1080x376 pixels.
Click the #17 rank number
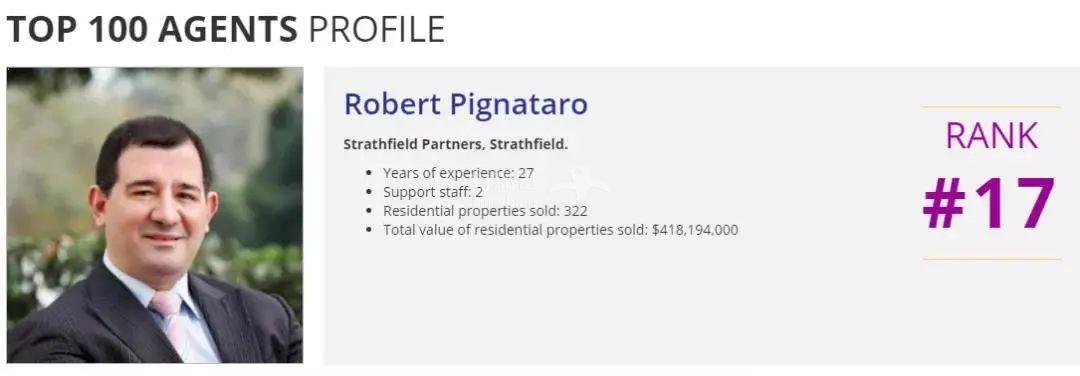989,203
